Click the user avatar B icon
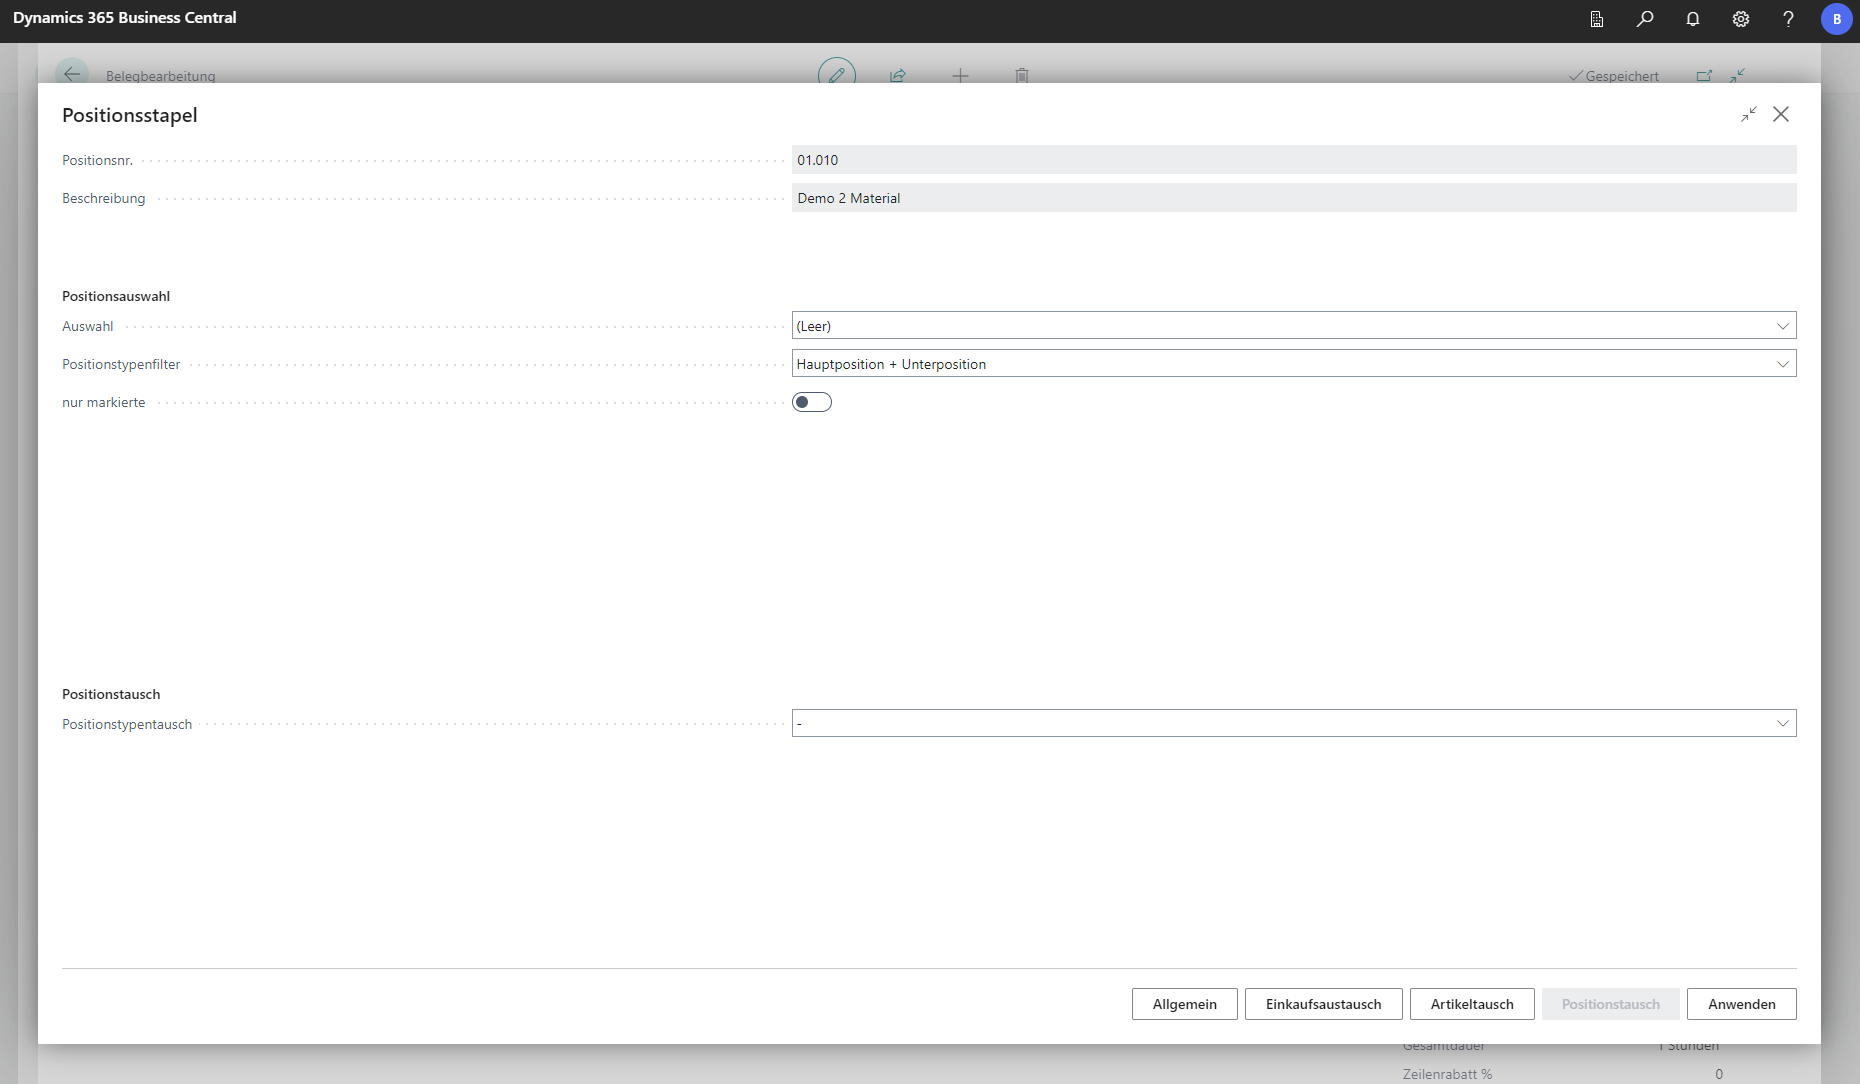The image size is (1860, 1084). pyautogui.click(x=1836, y=19)
